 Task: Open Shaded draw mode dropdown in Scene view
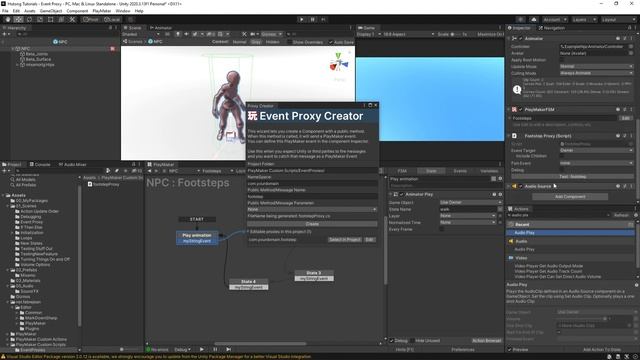point(141,34)
